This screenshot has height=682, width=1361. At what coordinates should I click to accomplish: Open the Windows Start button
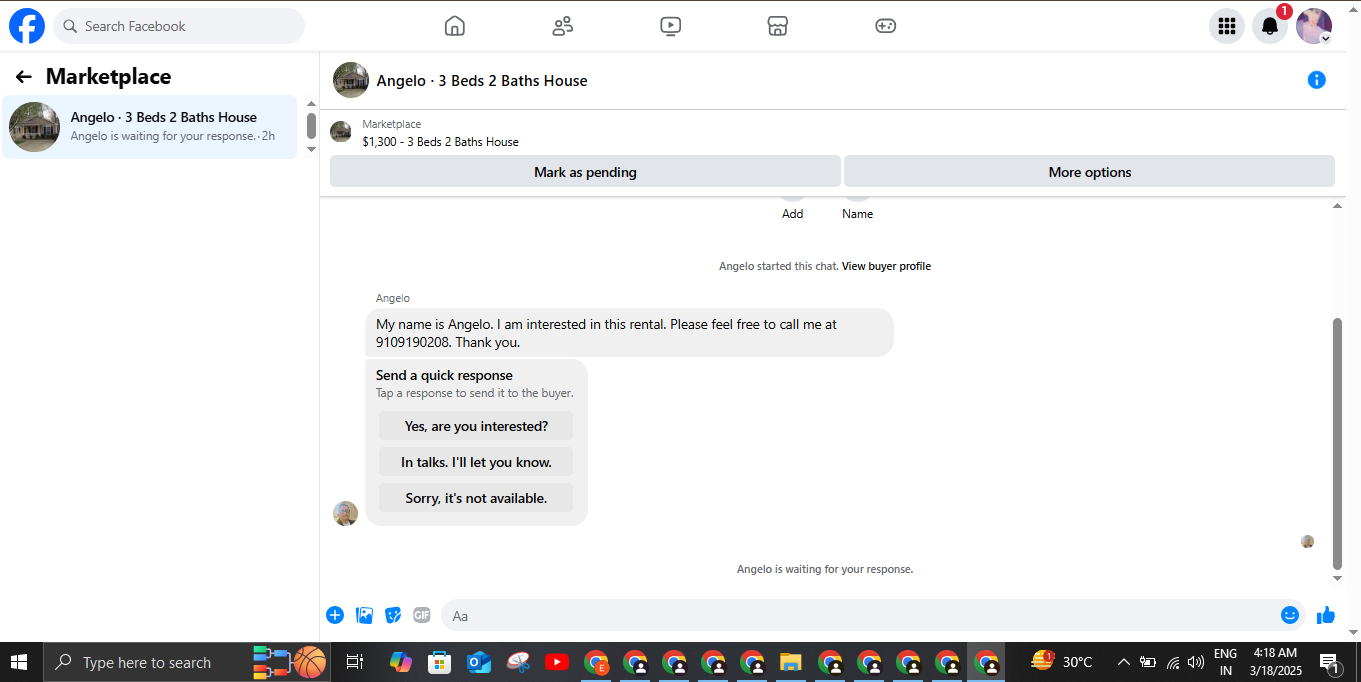tap(19, 662)
